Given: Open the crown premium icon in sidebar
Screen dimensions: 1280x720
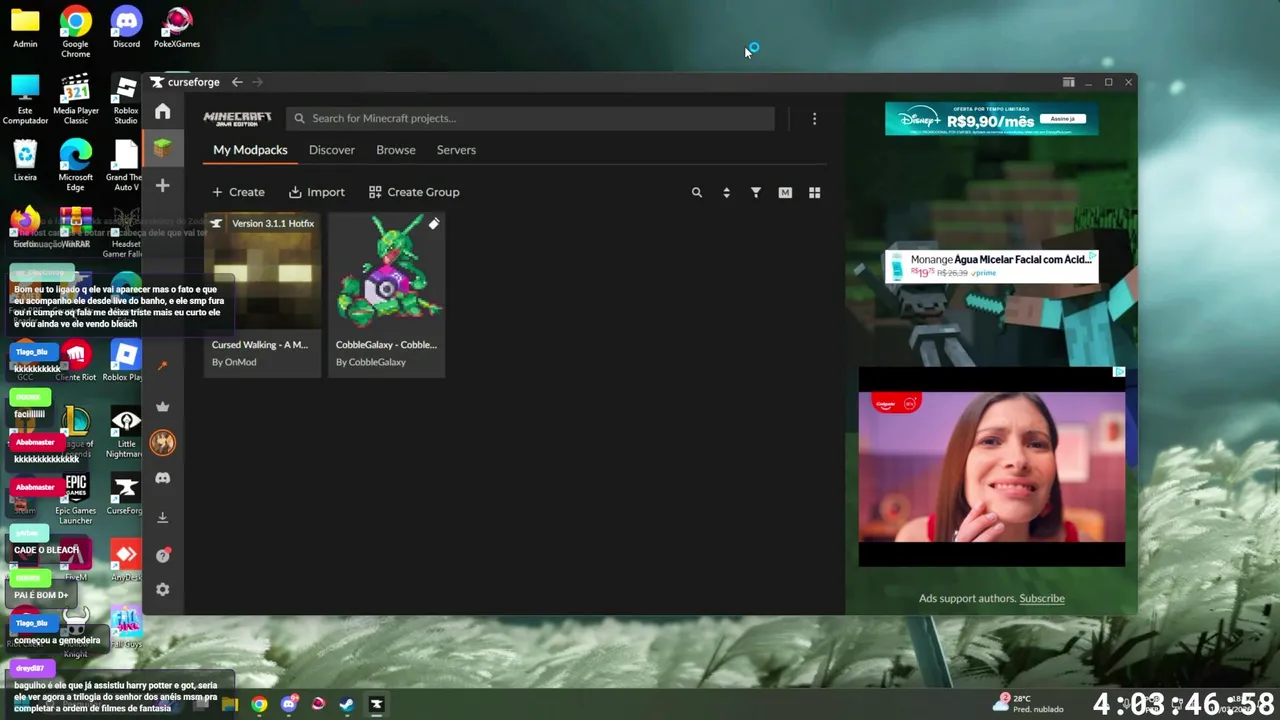Looking at the screenshot, I should [162, 406].
